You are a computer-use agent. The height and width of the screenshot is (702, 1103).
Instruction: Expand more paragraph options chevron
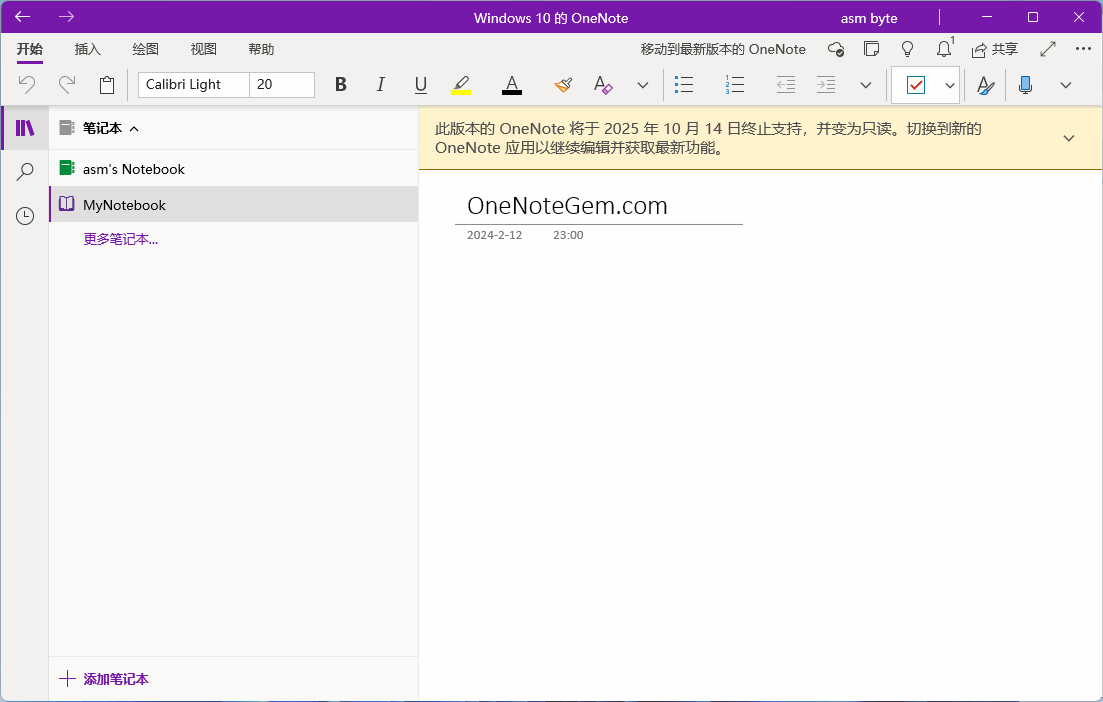click(x=866, y=85)
